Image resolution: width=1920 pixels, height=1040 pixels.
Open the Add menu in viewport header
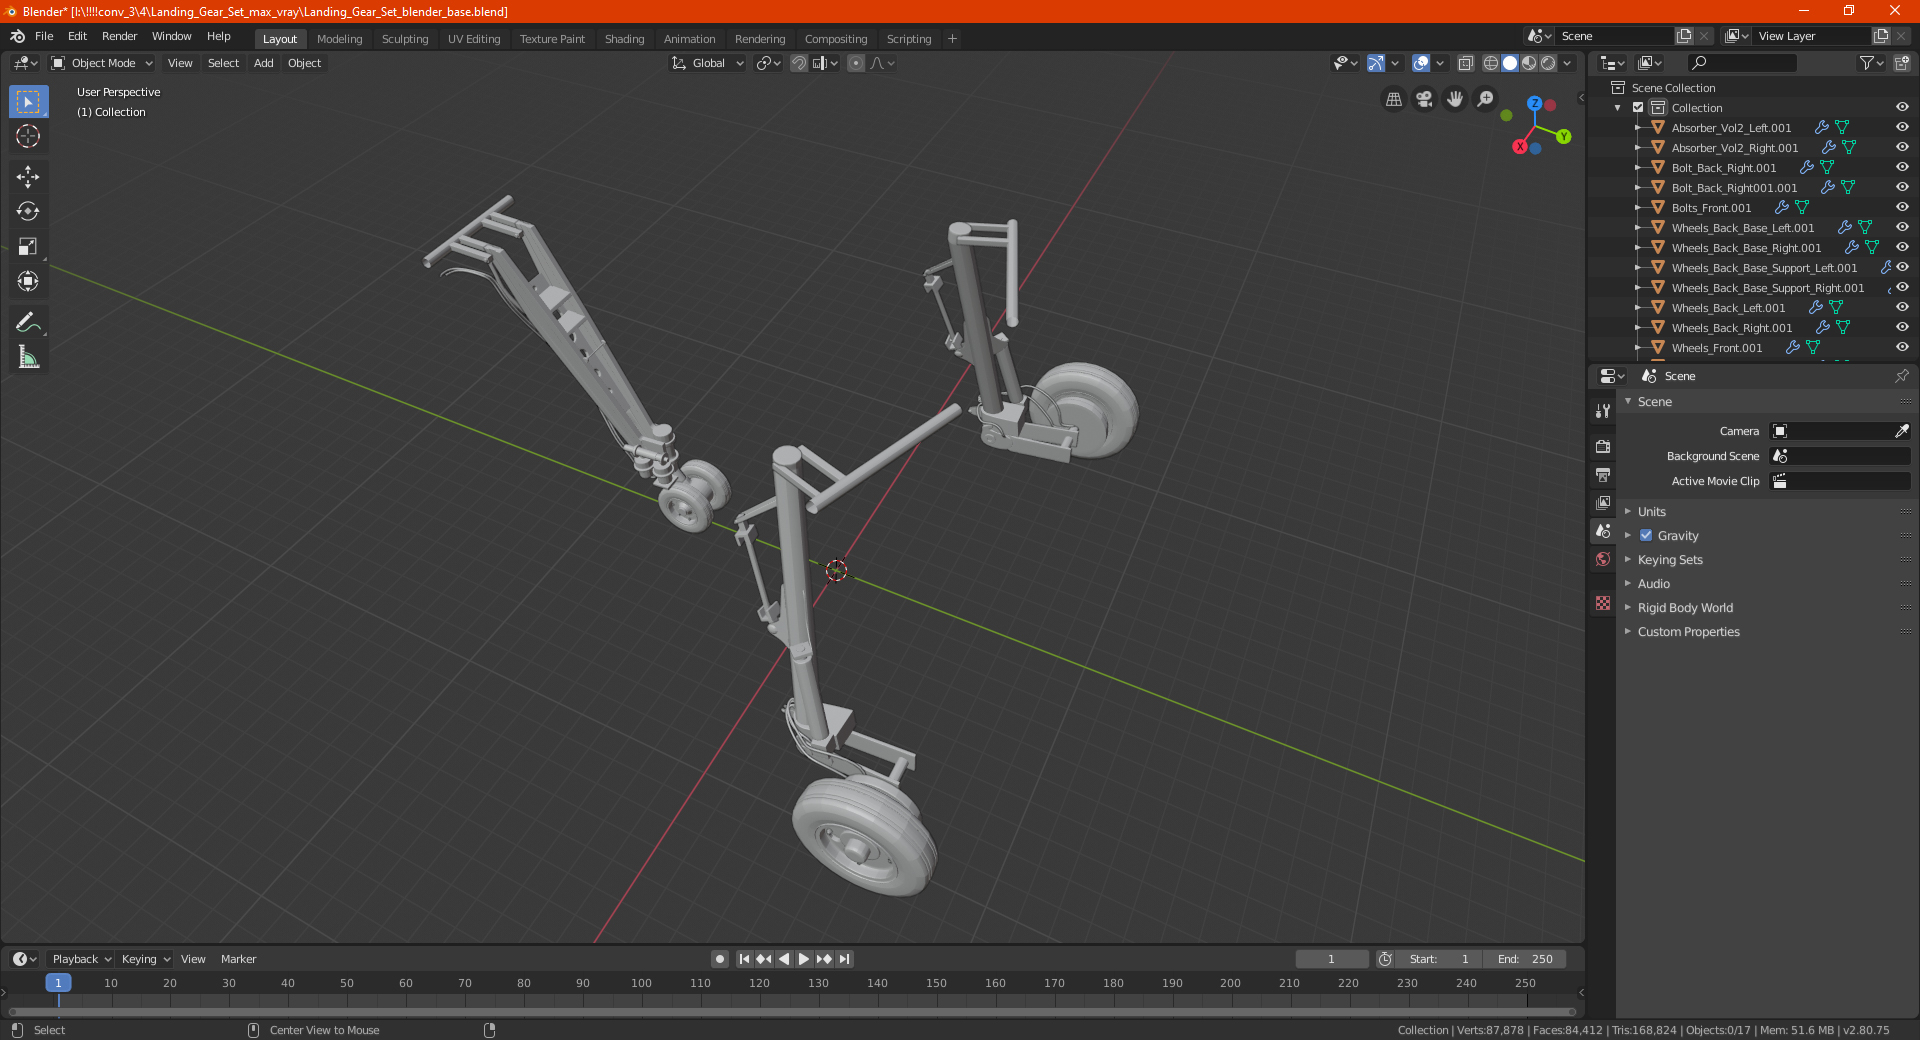[263, 63]
